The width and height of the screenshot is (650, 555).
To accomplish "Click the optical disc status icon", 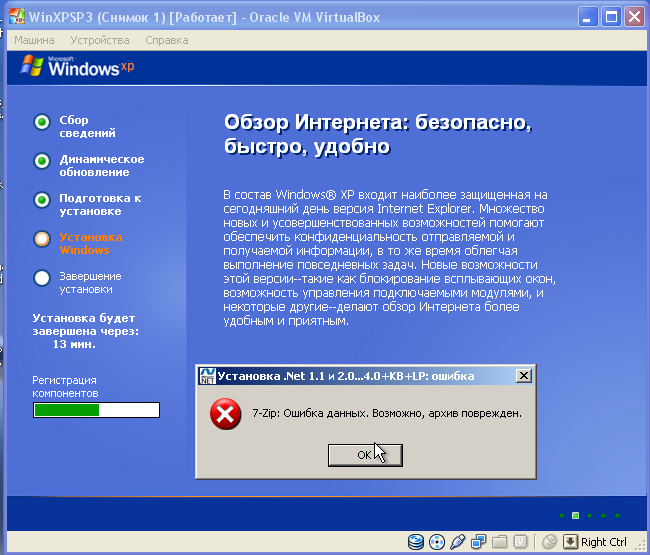I will click(x=436, y=542).
